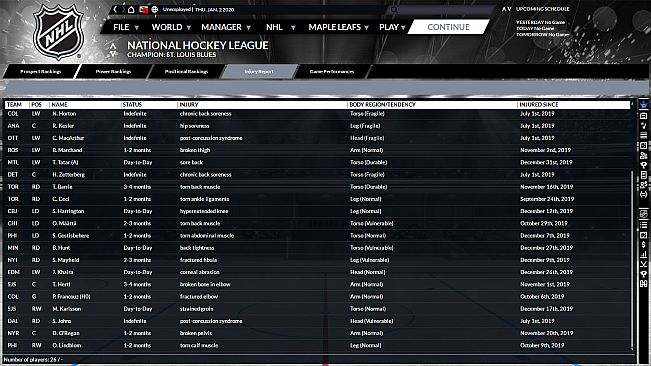Viewport: 651px width, 366px height.
Task: Sort the table by INJURY column
Action: click(x=189, y=105)
